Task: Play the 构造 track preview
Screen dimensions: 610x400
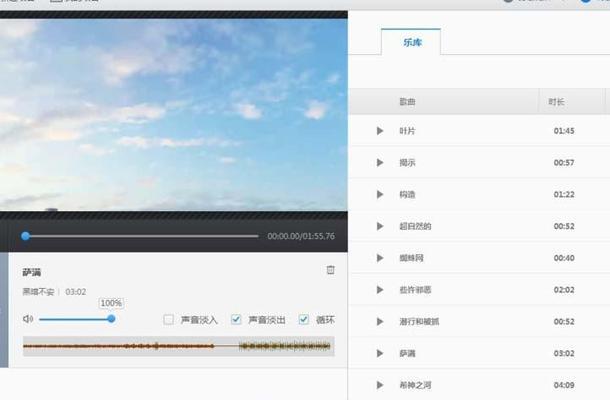Action: [x=380, y=195]
